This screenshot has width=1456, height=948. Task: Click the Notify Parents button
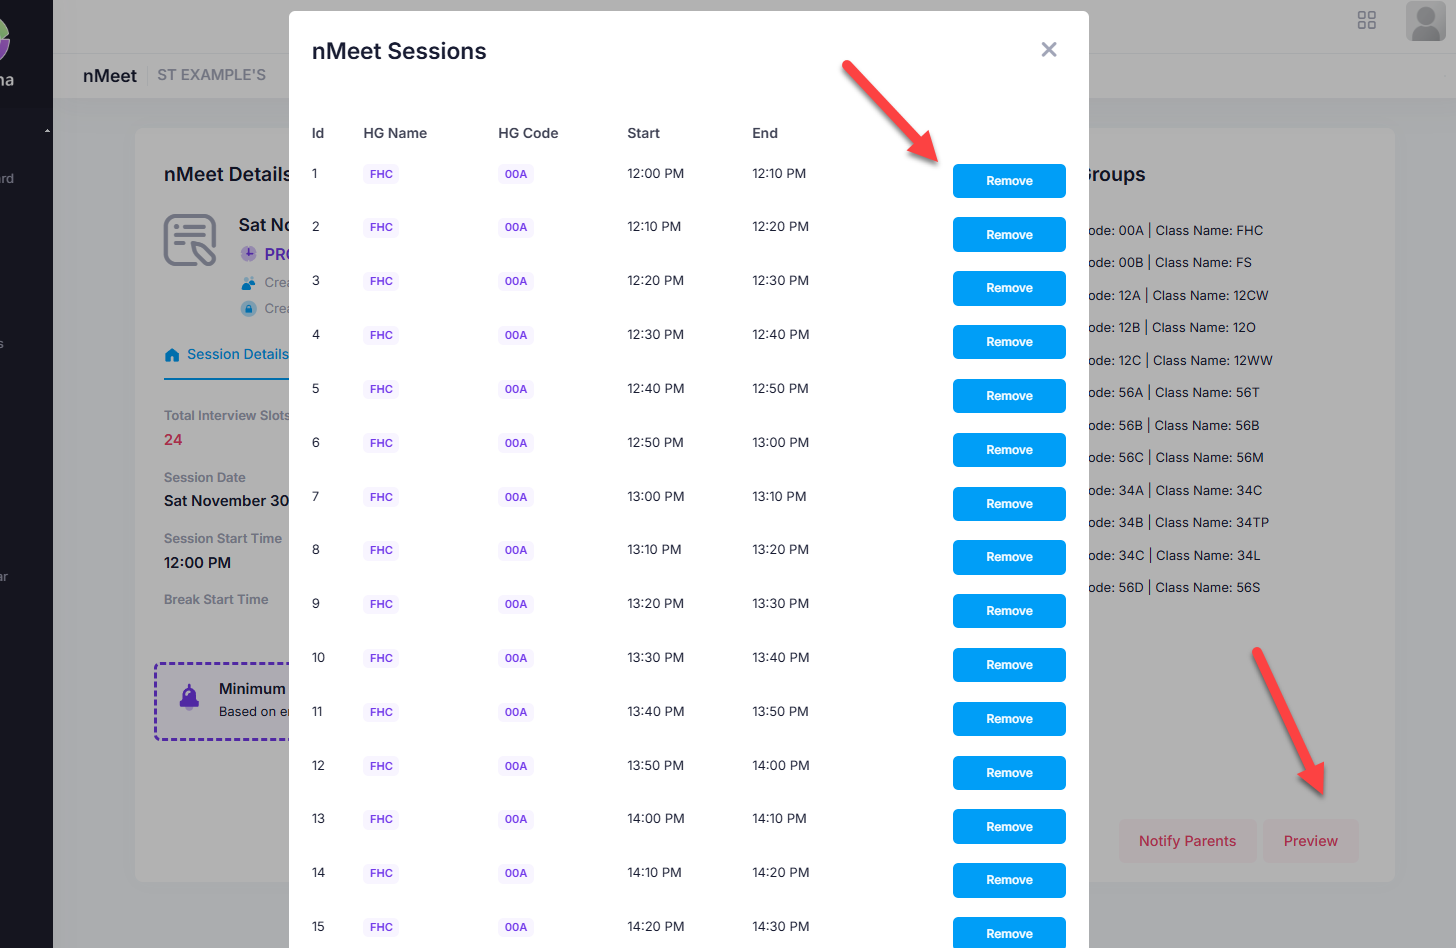click(x=1187, y=841)
